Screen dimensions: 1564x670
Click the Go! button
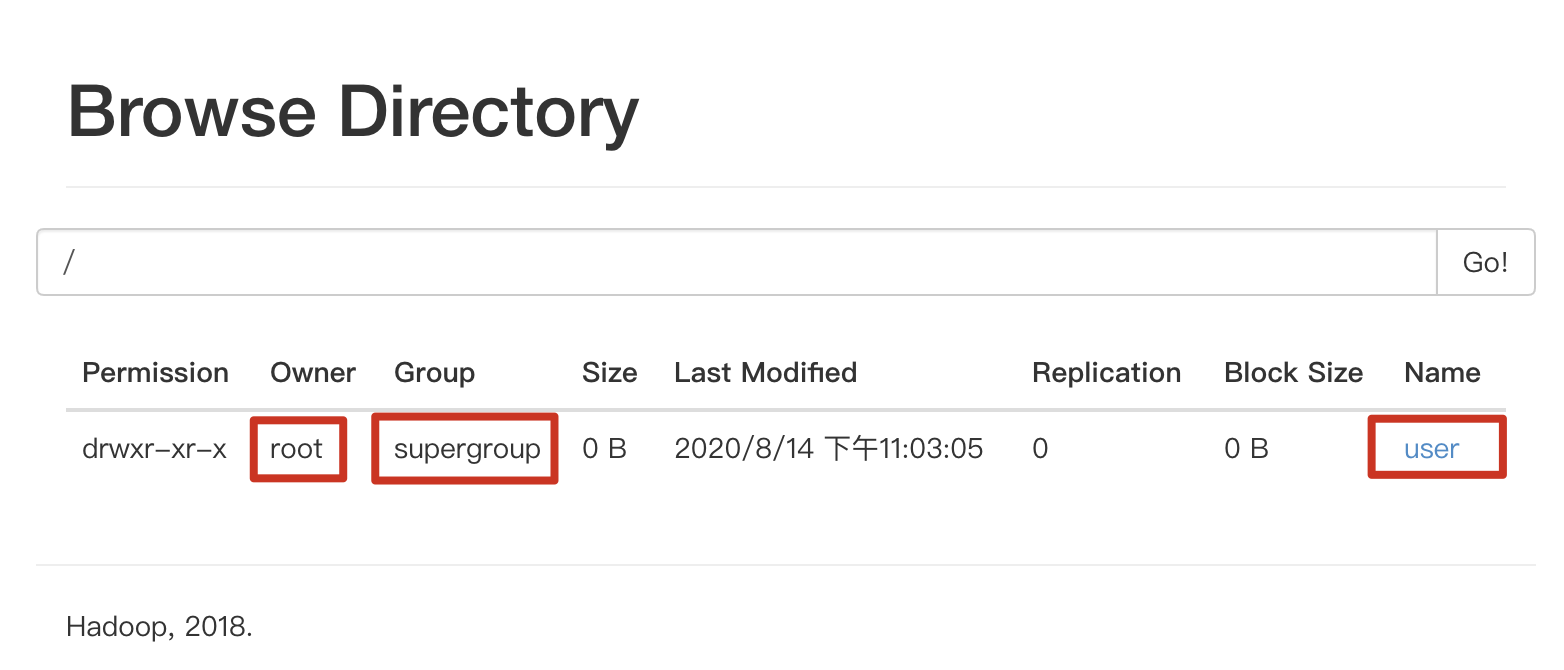[1485, 262]
